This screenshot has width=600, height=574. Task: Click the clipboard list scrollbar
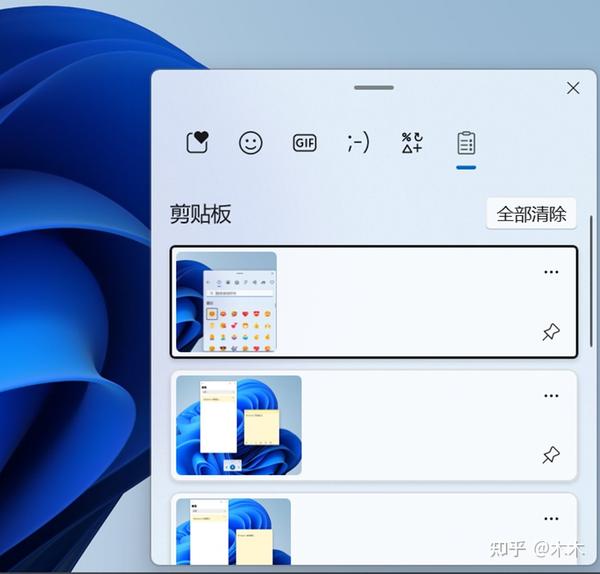pyautogui.click(x=591, y=281)
